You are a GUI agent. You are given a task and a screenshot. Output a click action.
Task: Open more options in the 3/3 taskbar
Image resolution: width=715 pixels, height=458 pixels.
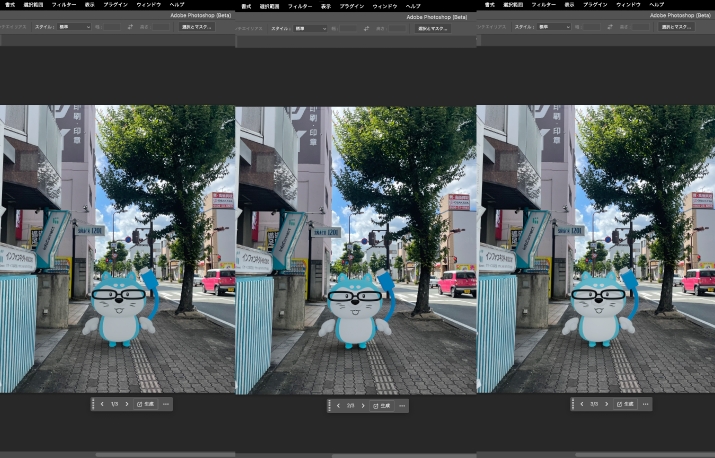pos(645,404)
